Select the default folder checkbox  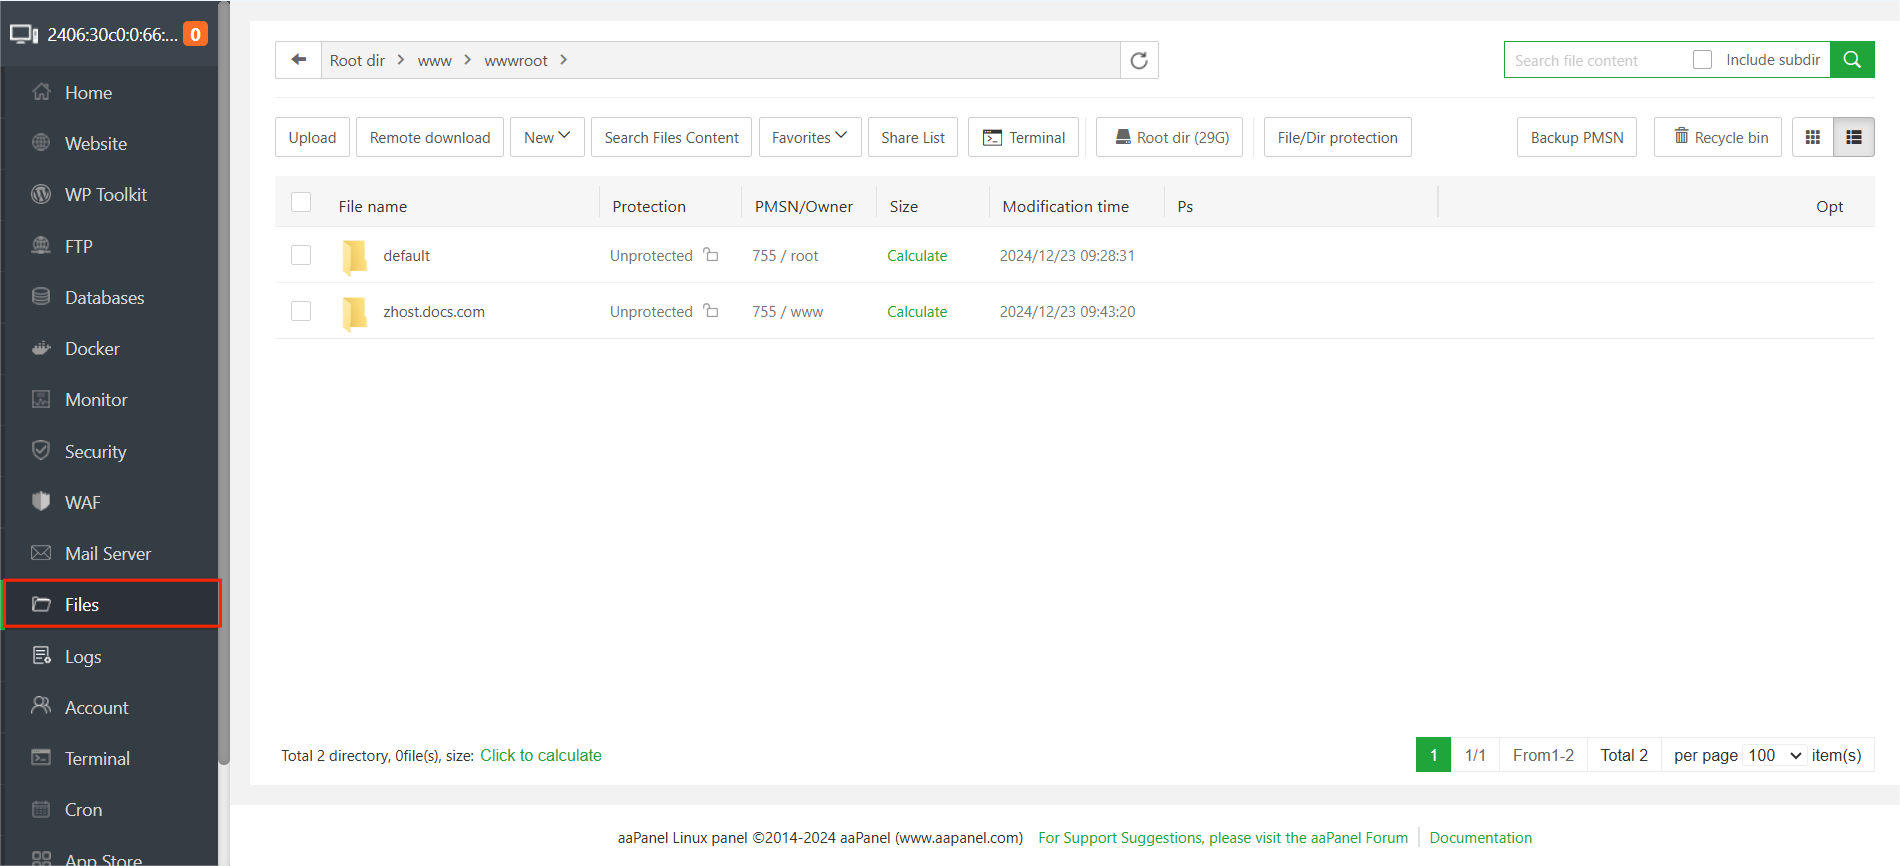pos(301,255)
